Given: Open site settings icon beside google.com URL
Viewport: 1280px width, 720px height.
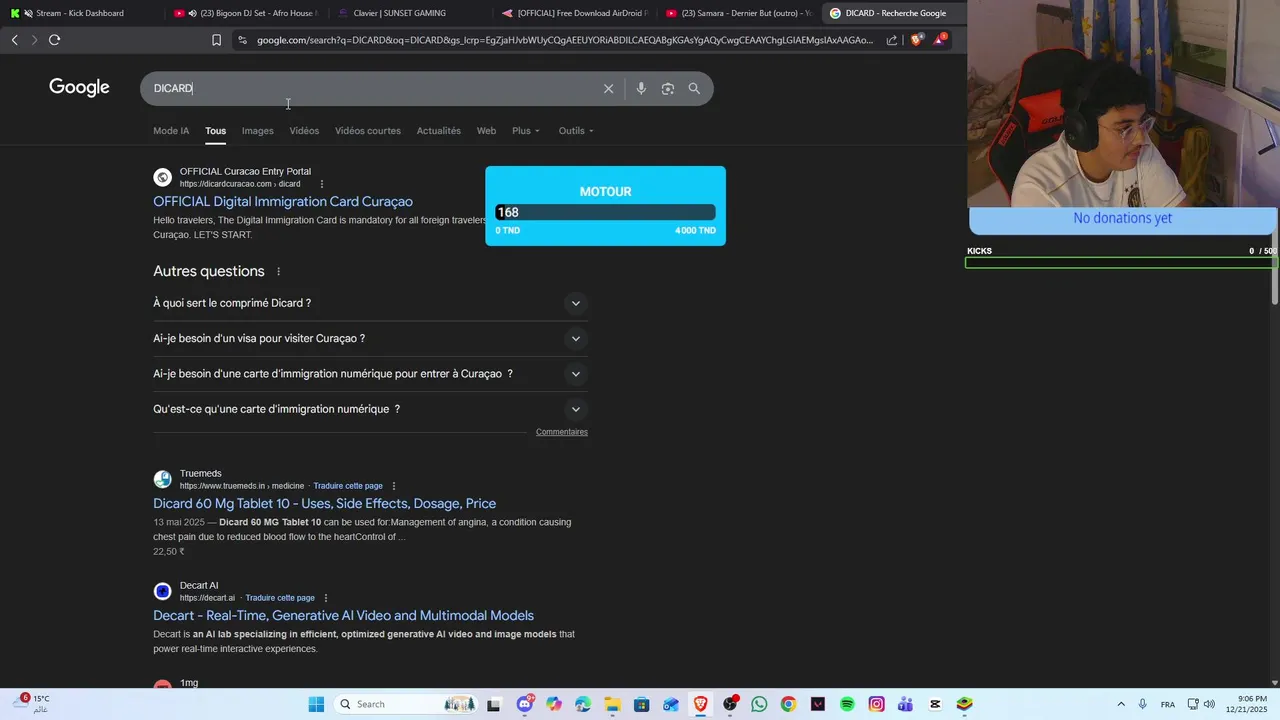Looking at the screenshot, I should [242, 40].
